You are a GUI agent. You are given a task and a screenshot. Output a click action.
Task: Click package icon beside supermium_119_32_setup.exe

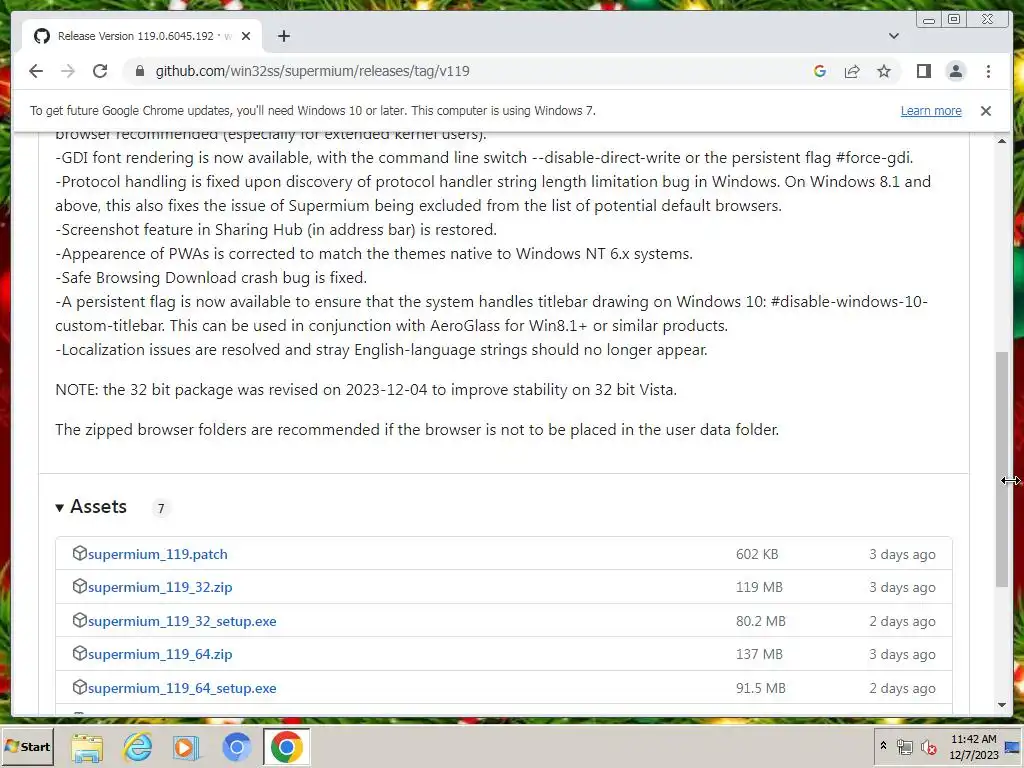(x=80, y=620)
